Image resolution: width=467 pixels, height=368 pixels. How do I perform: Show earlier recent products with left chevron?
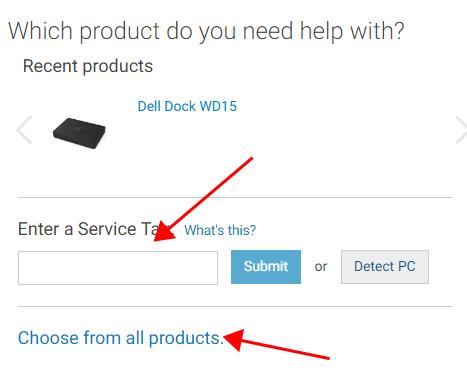[24, 130]
